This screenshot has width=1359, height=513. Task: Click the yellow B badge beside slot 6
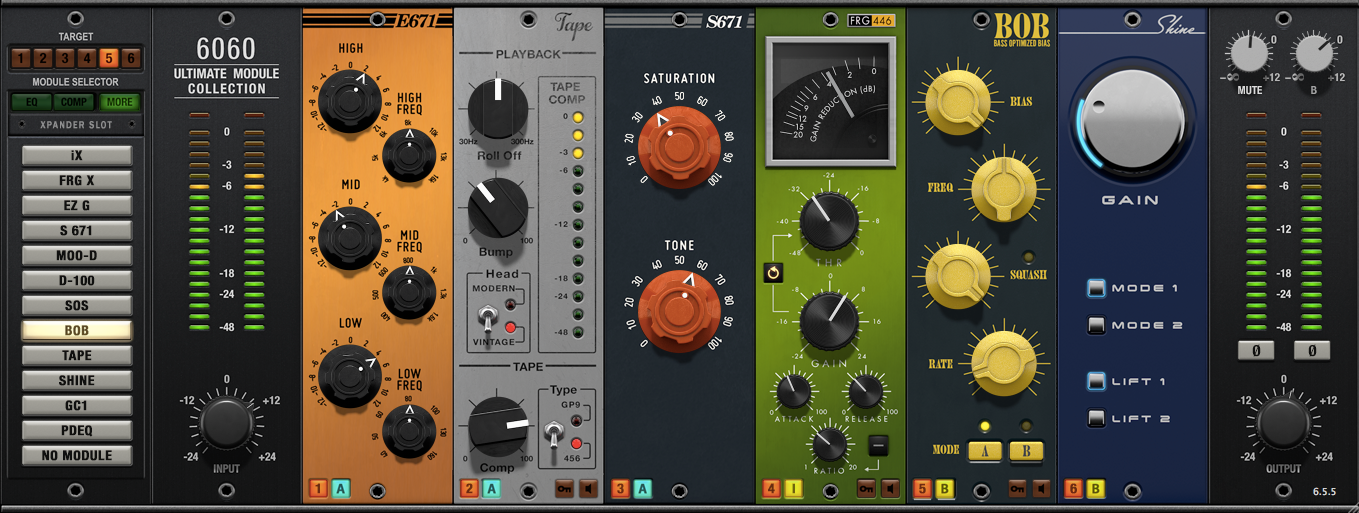[x=1096, y=489]
